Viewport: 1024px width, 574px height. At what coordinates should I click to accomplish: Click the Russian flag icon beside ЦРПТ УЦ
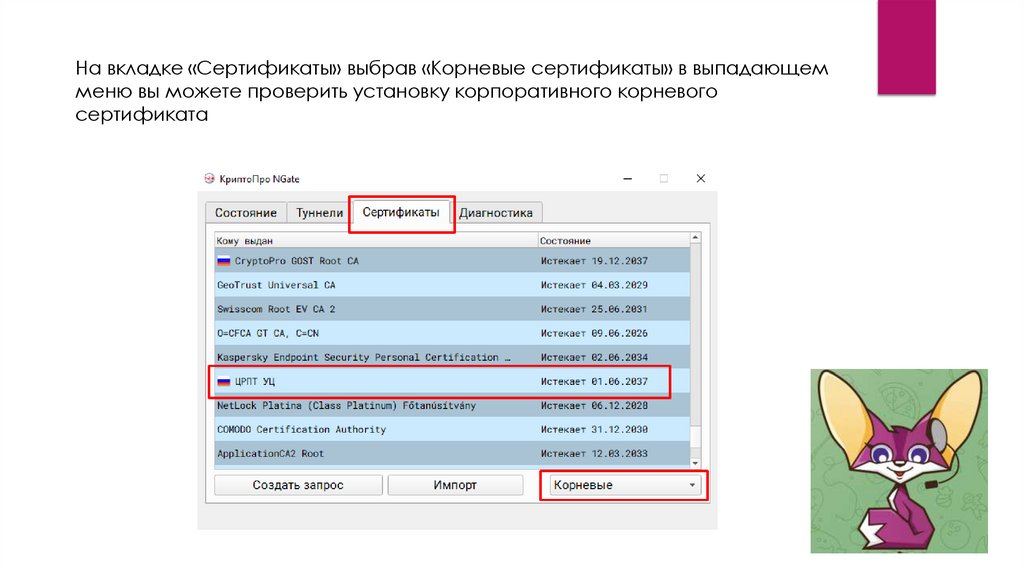tap(224, 381)
